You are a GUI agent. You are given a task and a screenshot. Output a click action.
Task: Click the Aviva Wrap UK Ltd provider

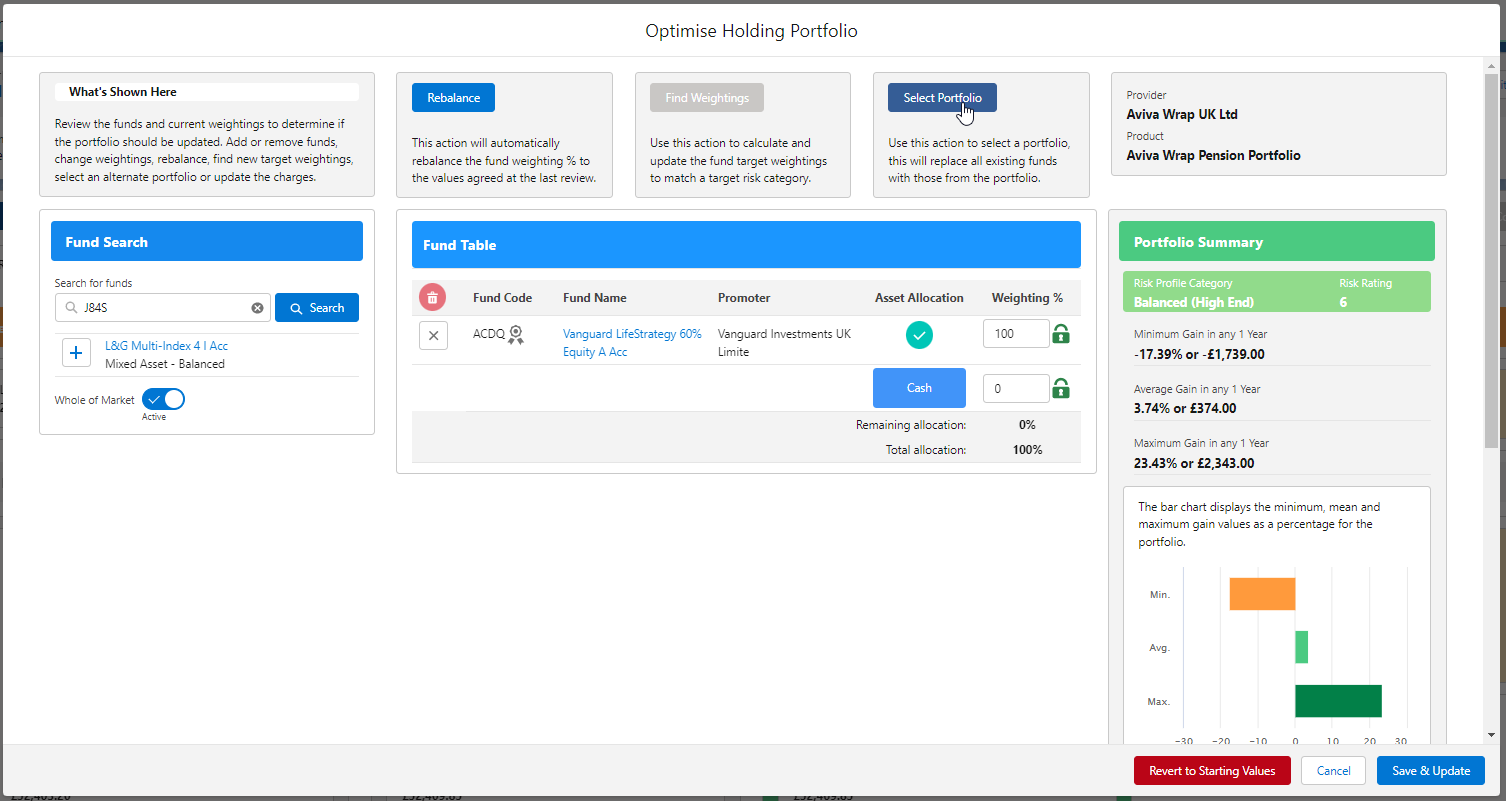point(1182,114)
